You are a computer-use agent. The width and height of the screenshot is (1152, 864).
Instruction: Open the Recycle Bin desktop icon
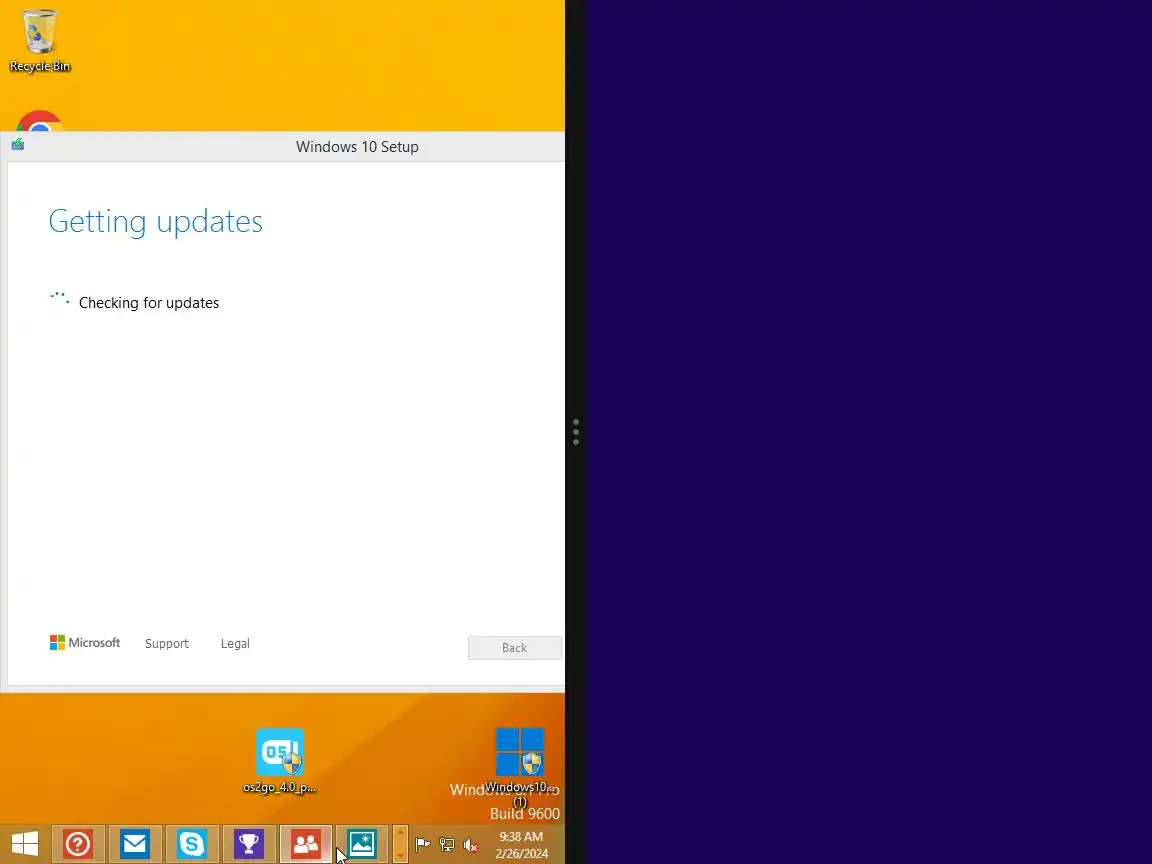click(x=40, y=40)
